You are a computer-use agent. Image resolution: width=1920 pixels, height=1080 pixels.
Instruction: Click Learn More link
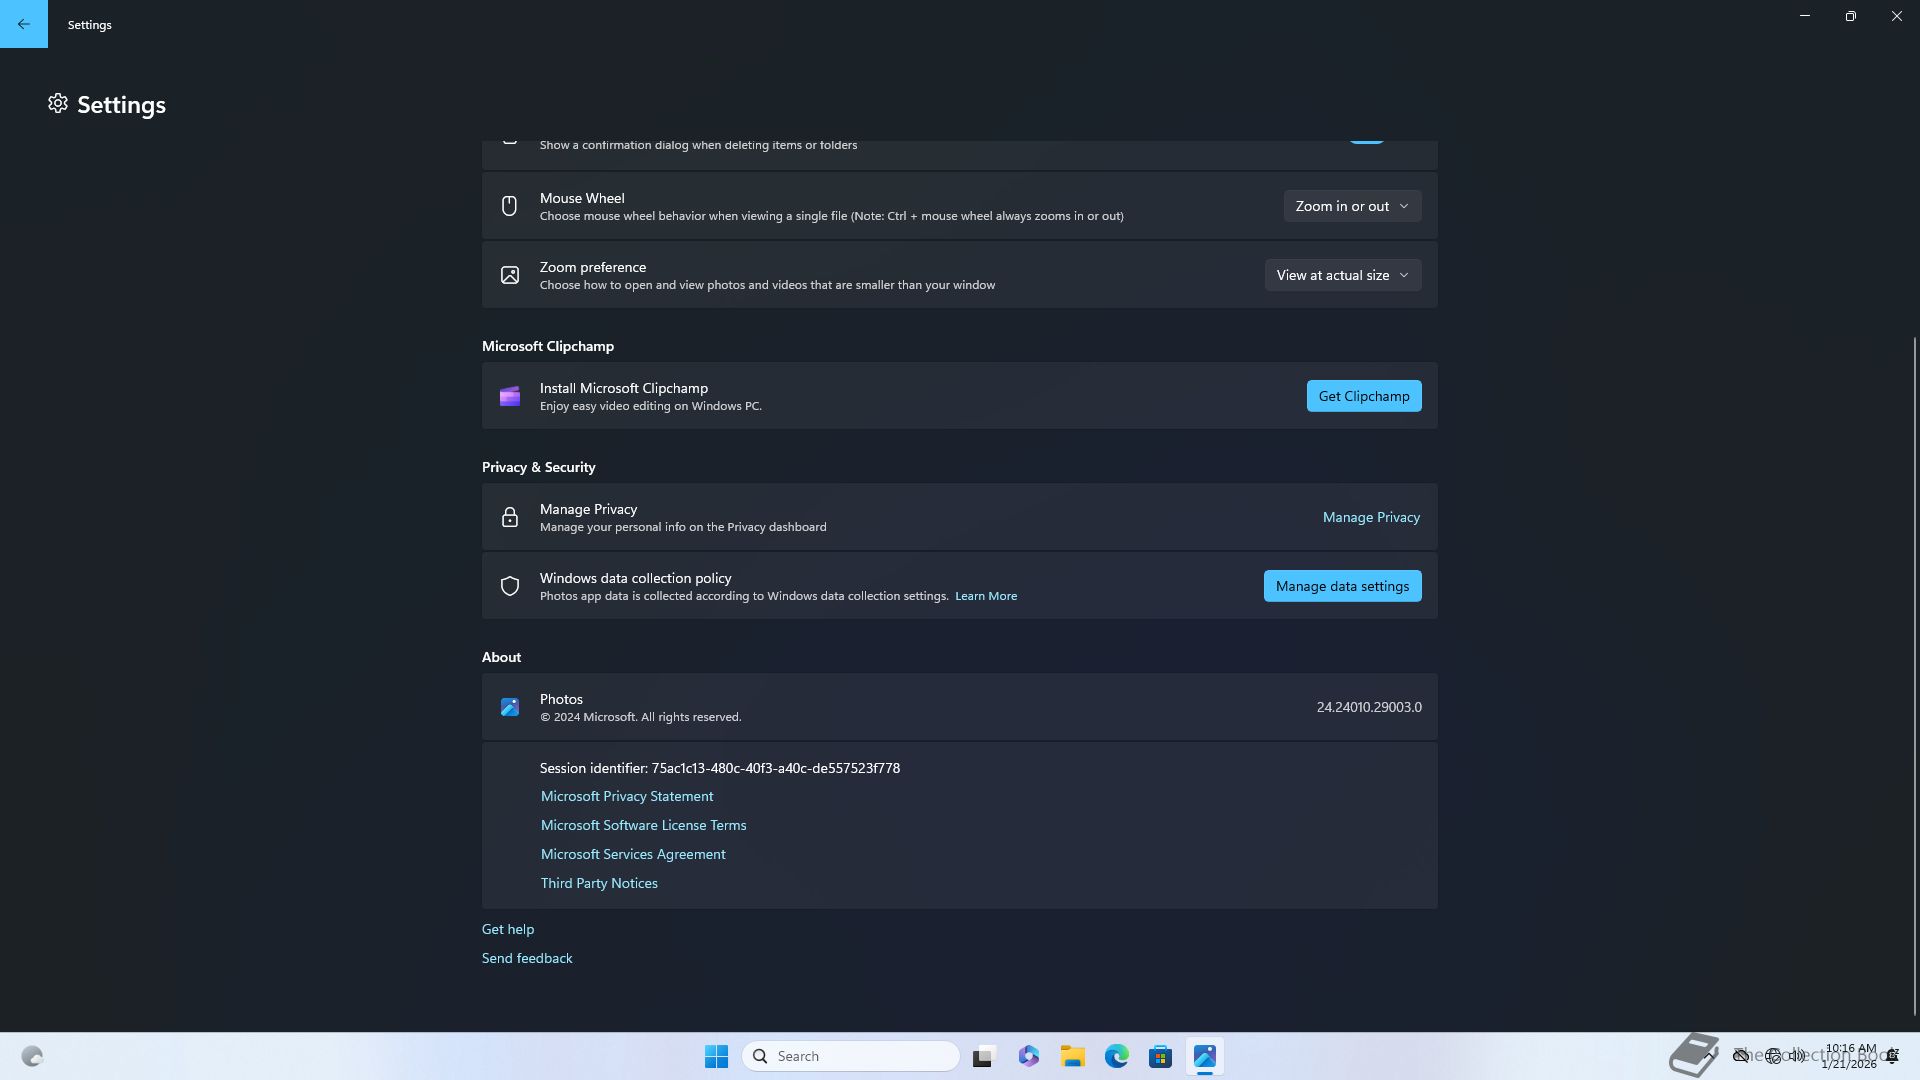coord(985,596)
